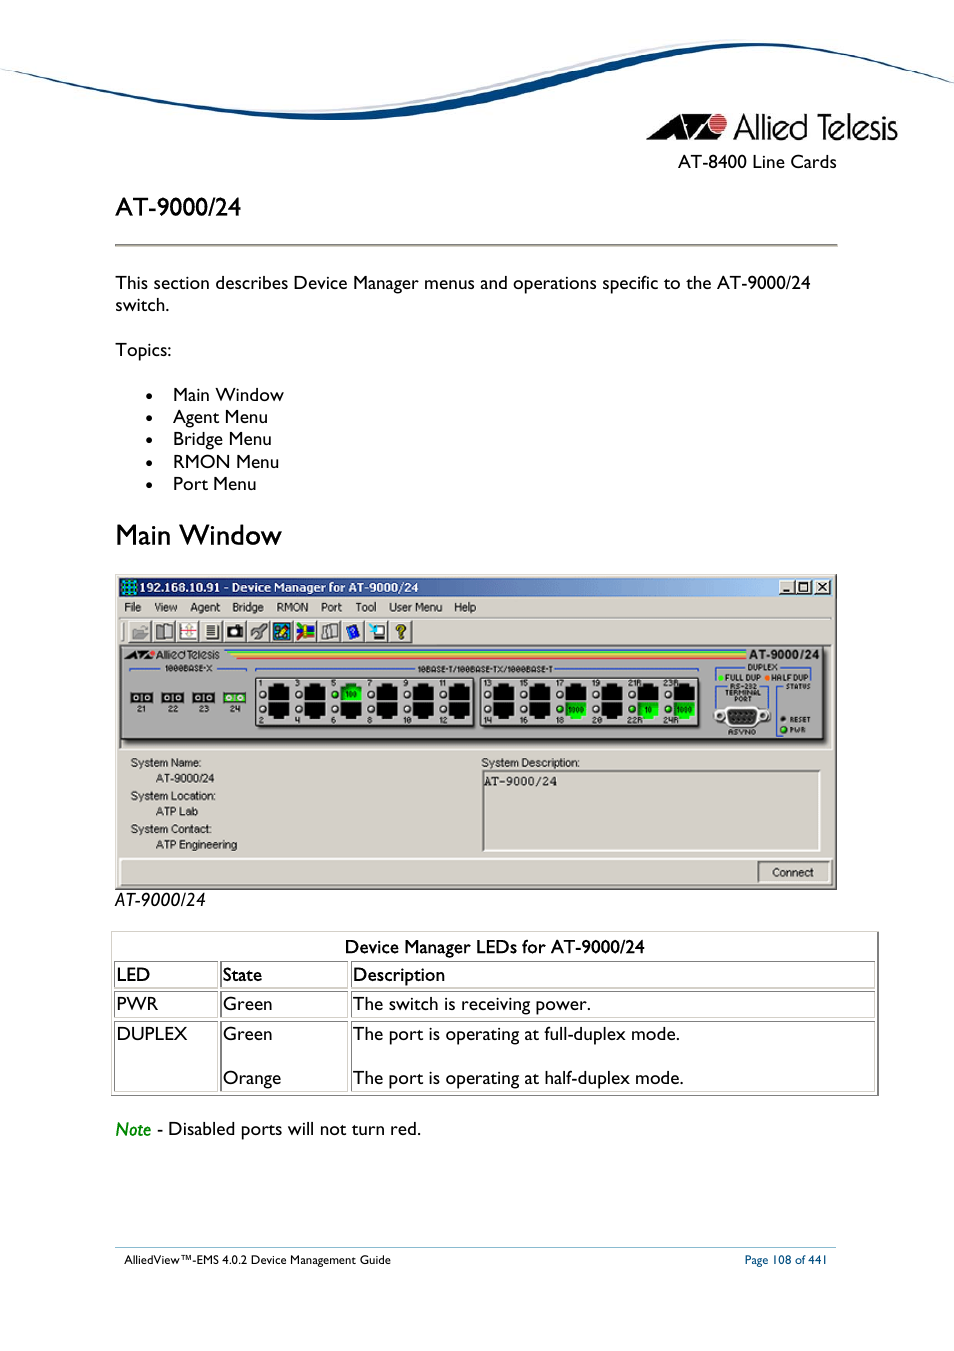This screenshot has width=954, height=1351.
Task: Select green port 22R showing 10
Action: pos(648,709)
